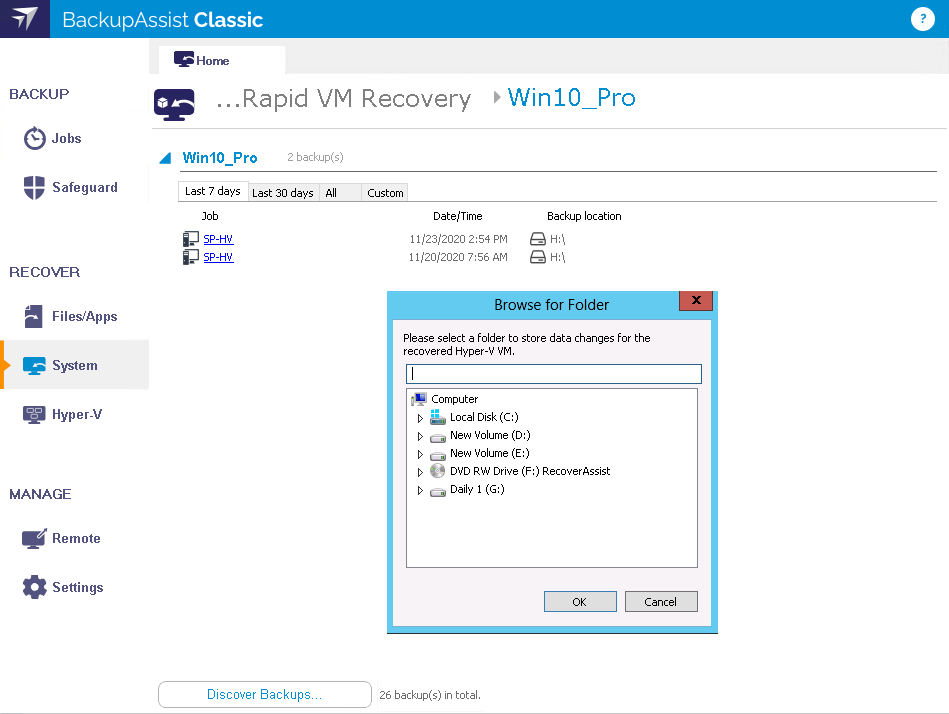Open the Home tab

[222, 60]
